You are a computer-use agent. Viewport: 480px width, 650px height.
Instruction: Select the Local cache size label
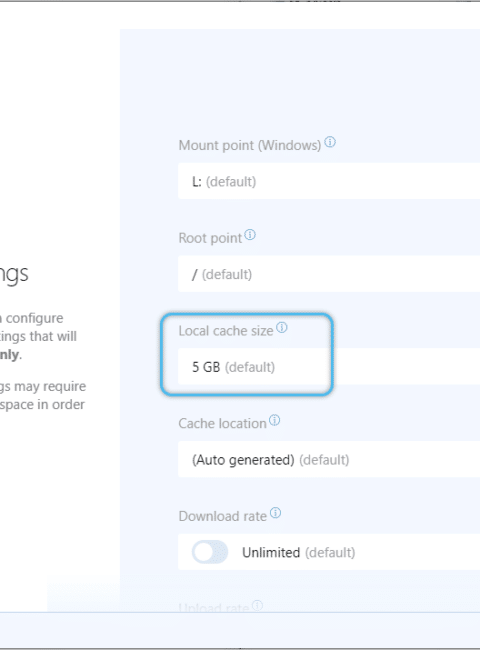pos(226,331)
